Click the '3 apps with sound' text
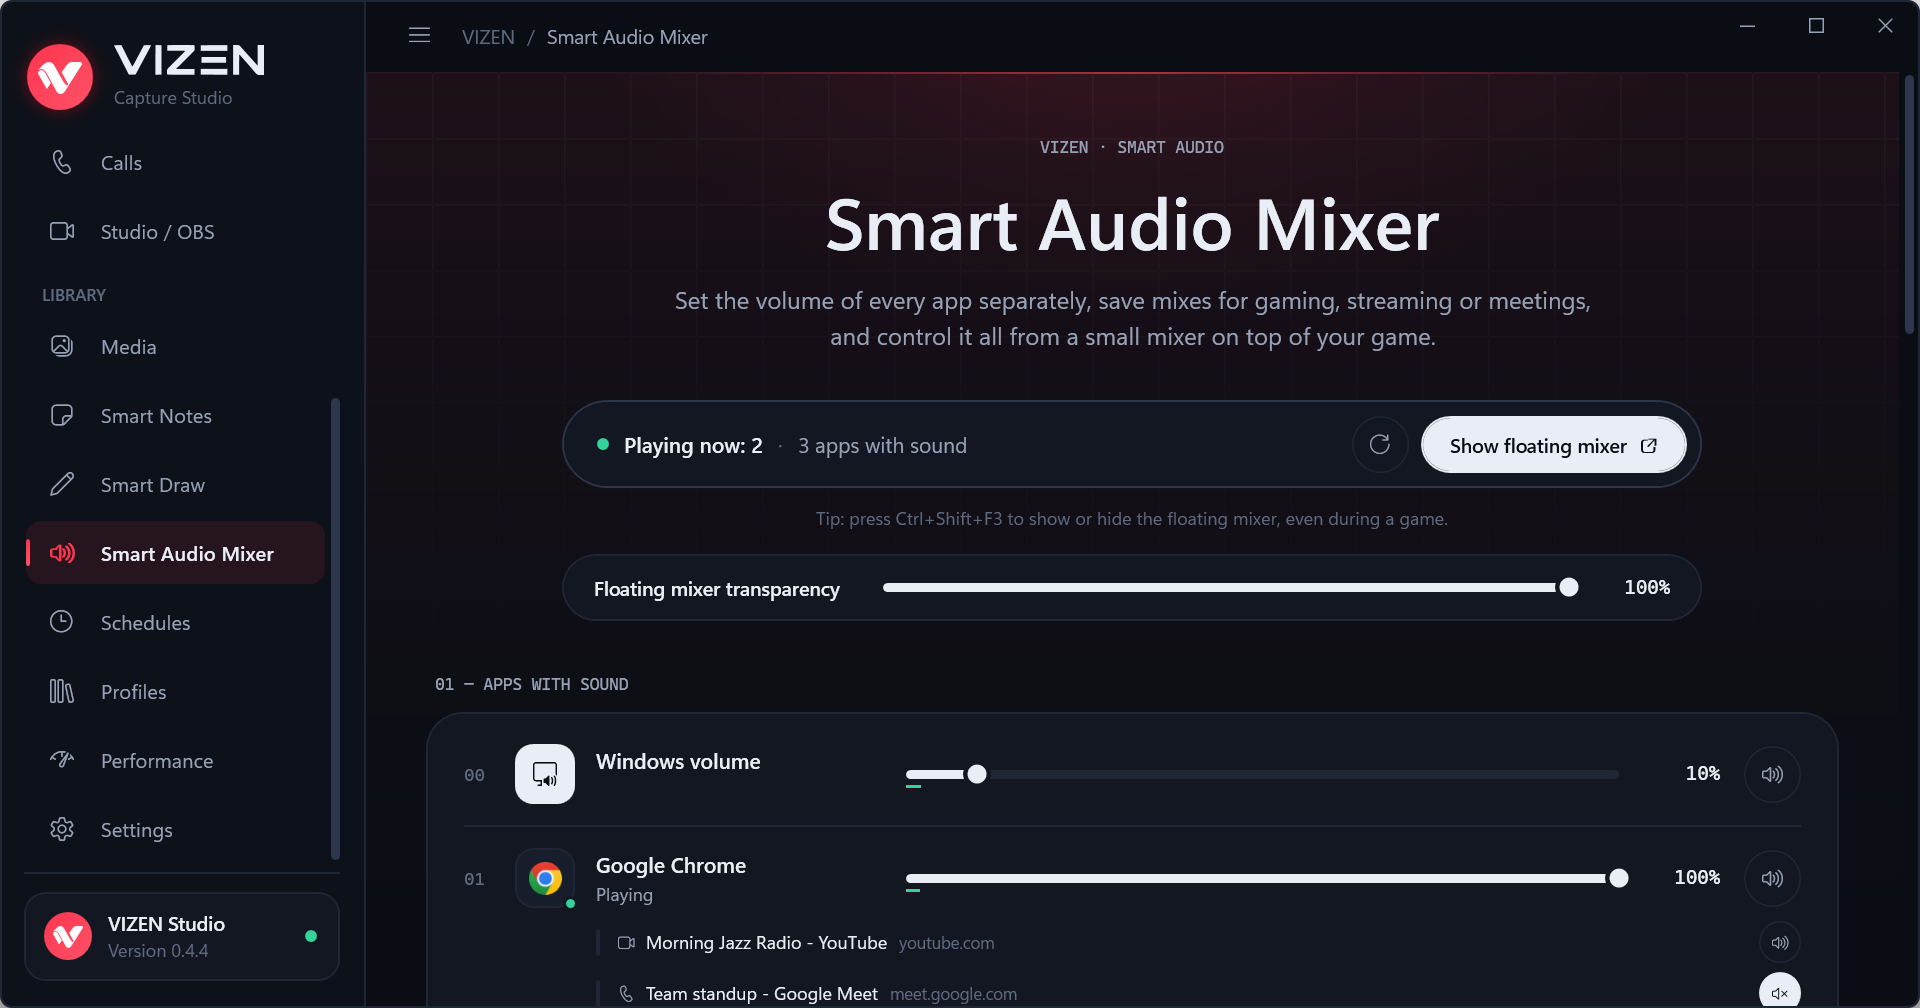Viewport: 1920px width, 1008px height. tap(882, 446)
